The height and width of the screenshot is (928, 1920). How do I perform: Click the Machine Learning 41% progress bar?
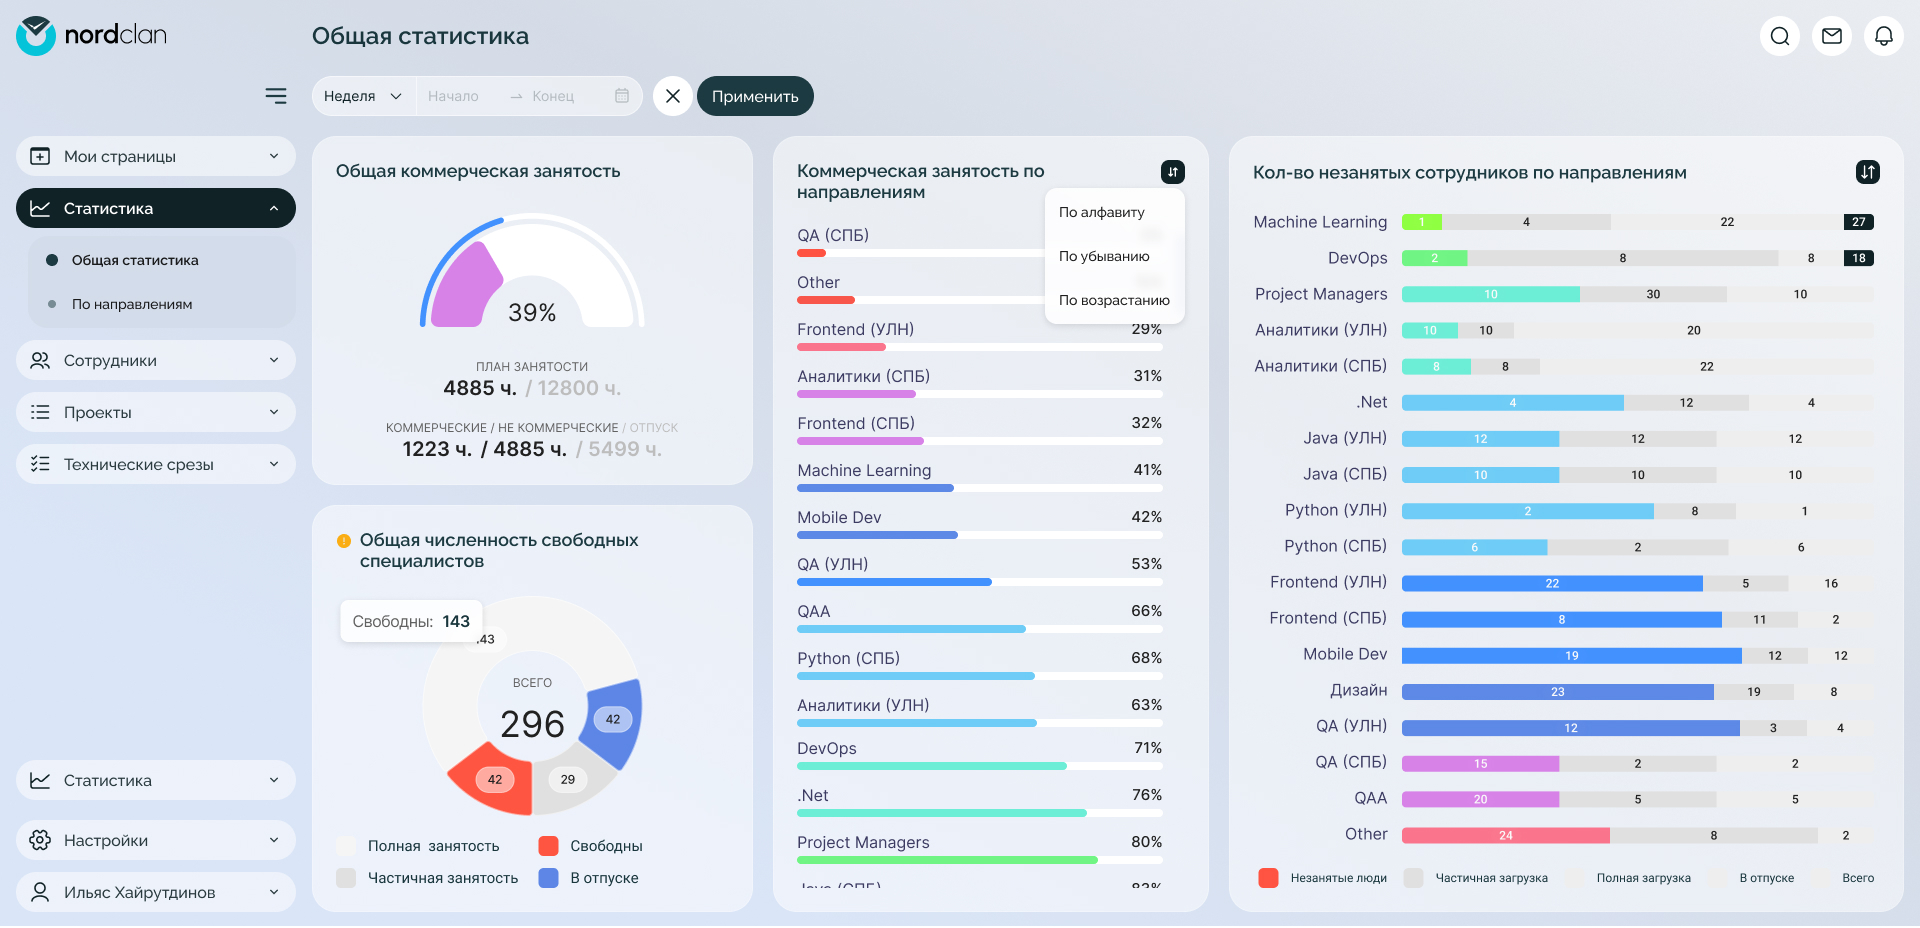click(x=980, y=488)
